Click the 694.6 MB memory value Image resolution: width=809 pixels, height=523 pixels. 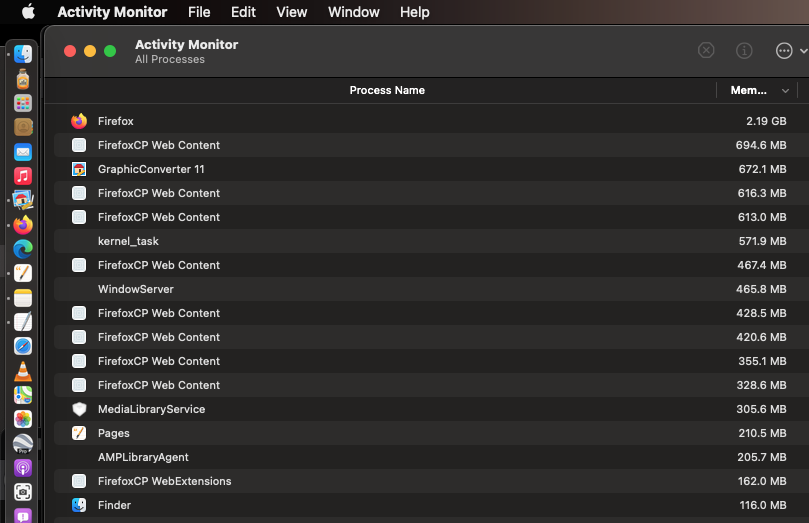click(761, 145)
